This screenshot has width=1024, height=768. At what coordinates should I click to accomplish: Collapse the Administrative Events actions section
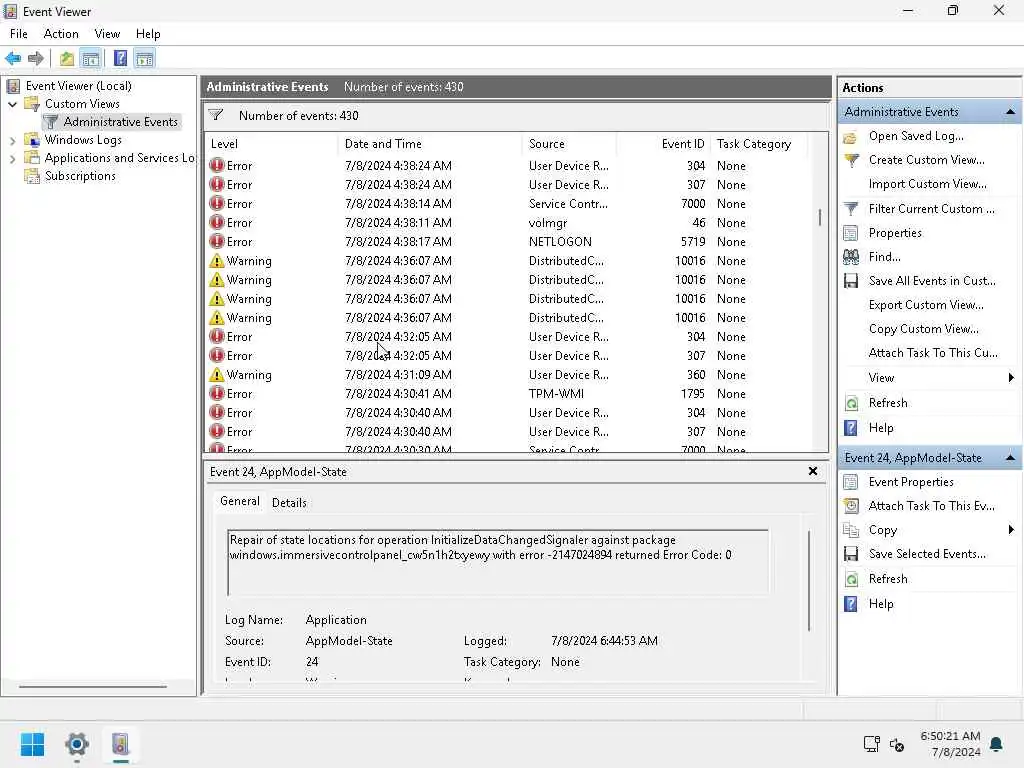[x=1010, y=112]
